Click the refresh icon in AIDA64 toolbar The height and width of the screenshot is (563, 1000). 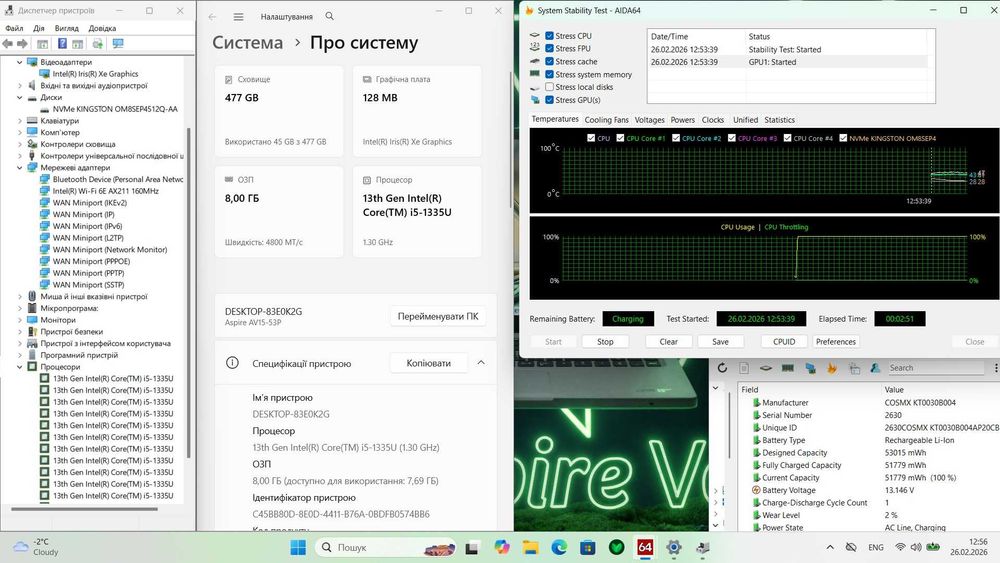[x=722, y=368]
